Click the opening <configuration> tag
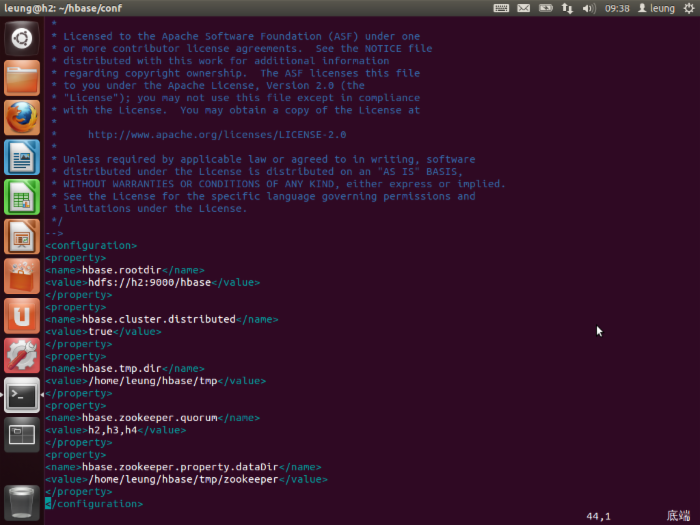This screenshot has width=700, height=525. click(91, 245)
